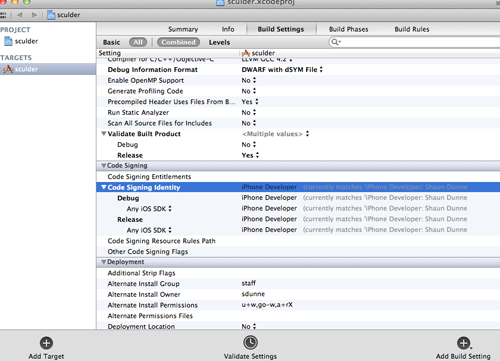500x361 pixels.
Task: Select Code Signing Entitlements row
Action: (x=298, y=177)
